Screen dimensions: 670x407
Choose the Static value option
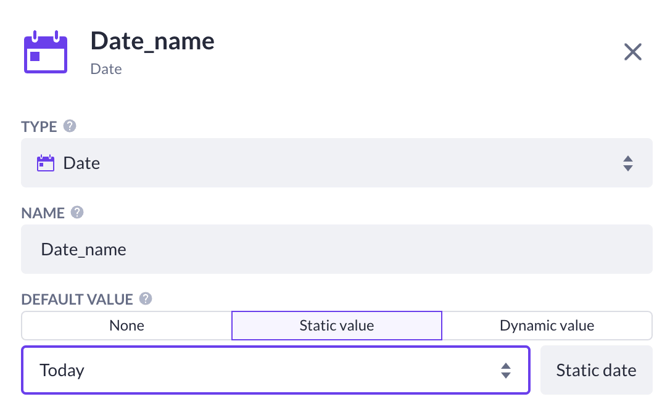pos(336,325)
